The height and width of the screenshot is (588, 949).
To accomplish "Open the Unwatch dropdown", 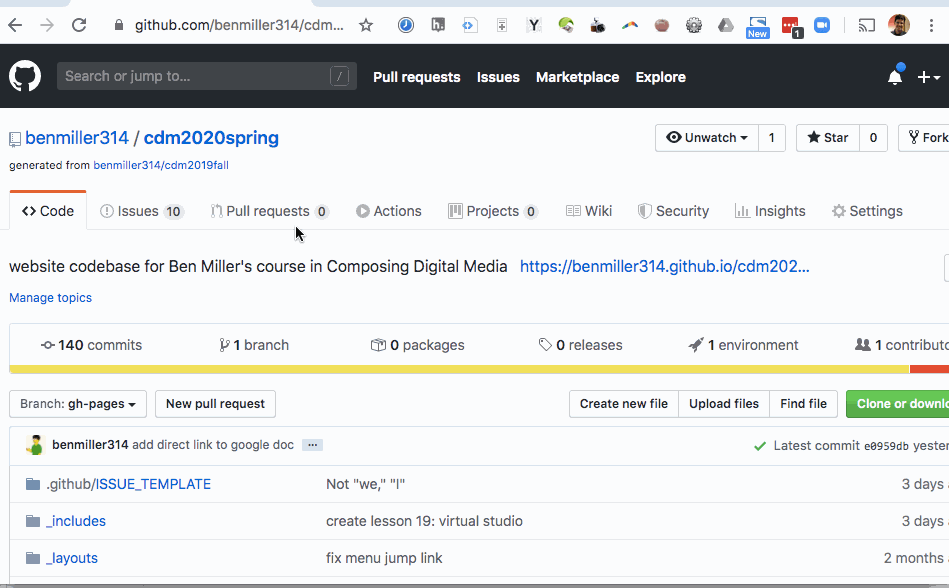I will pos(707,138).
